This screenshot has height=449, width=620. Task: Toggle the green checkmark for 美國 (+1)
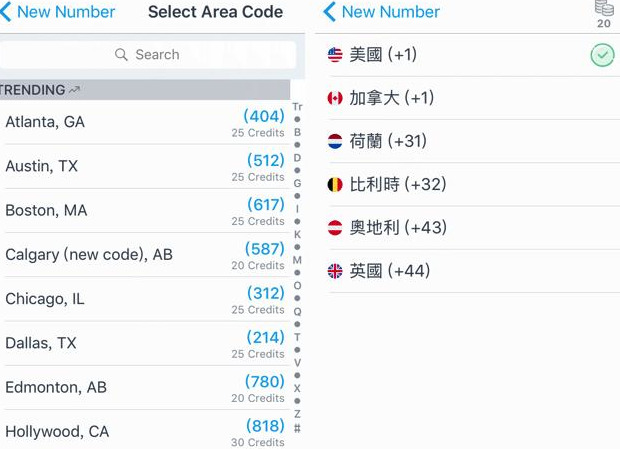[x=602, y=55]
